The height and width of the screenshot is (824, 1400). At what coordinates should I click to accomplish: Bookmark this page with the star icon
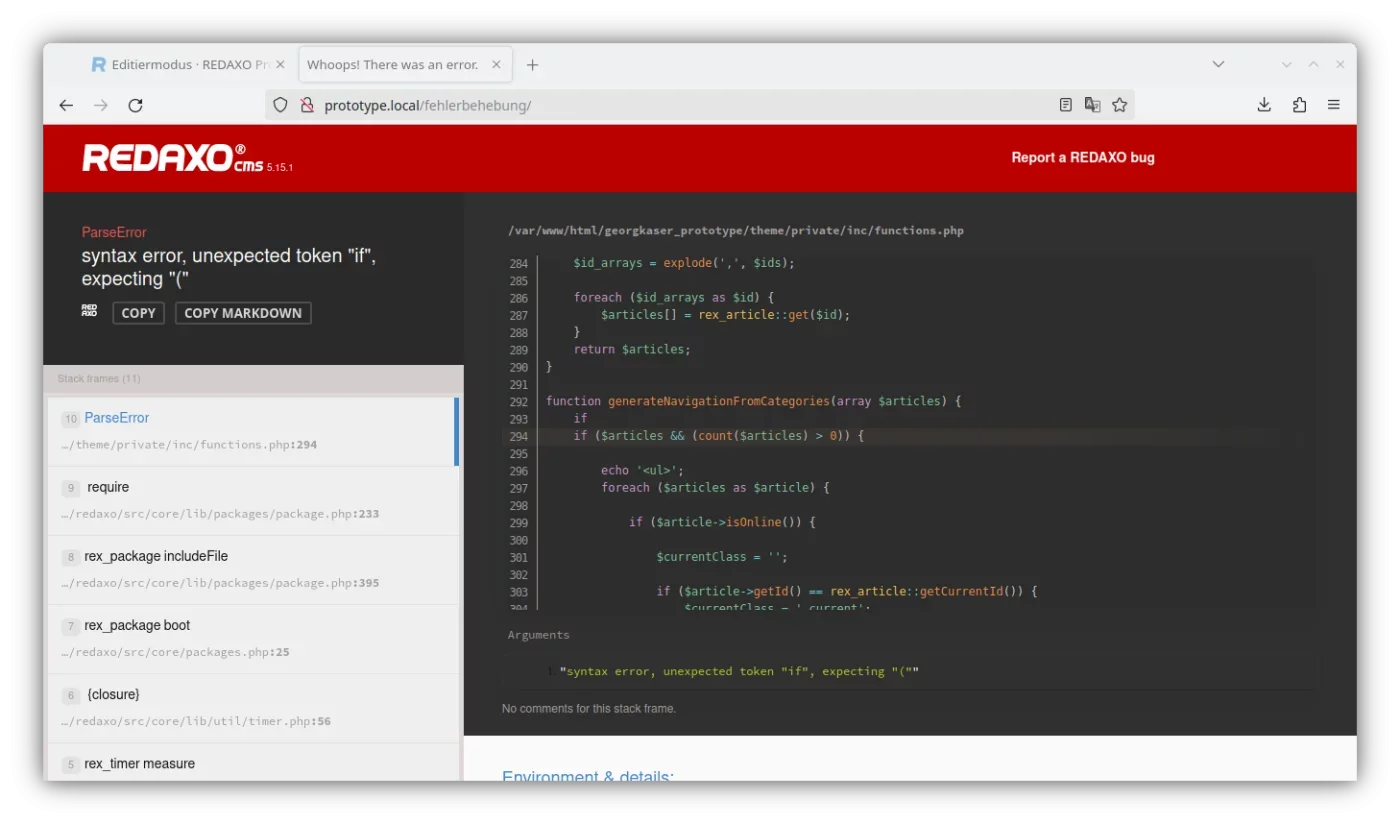coord(1120,105)
